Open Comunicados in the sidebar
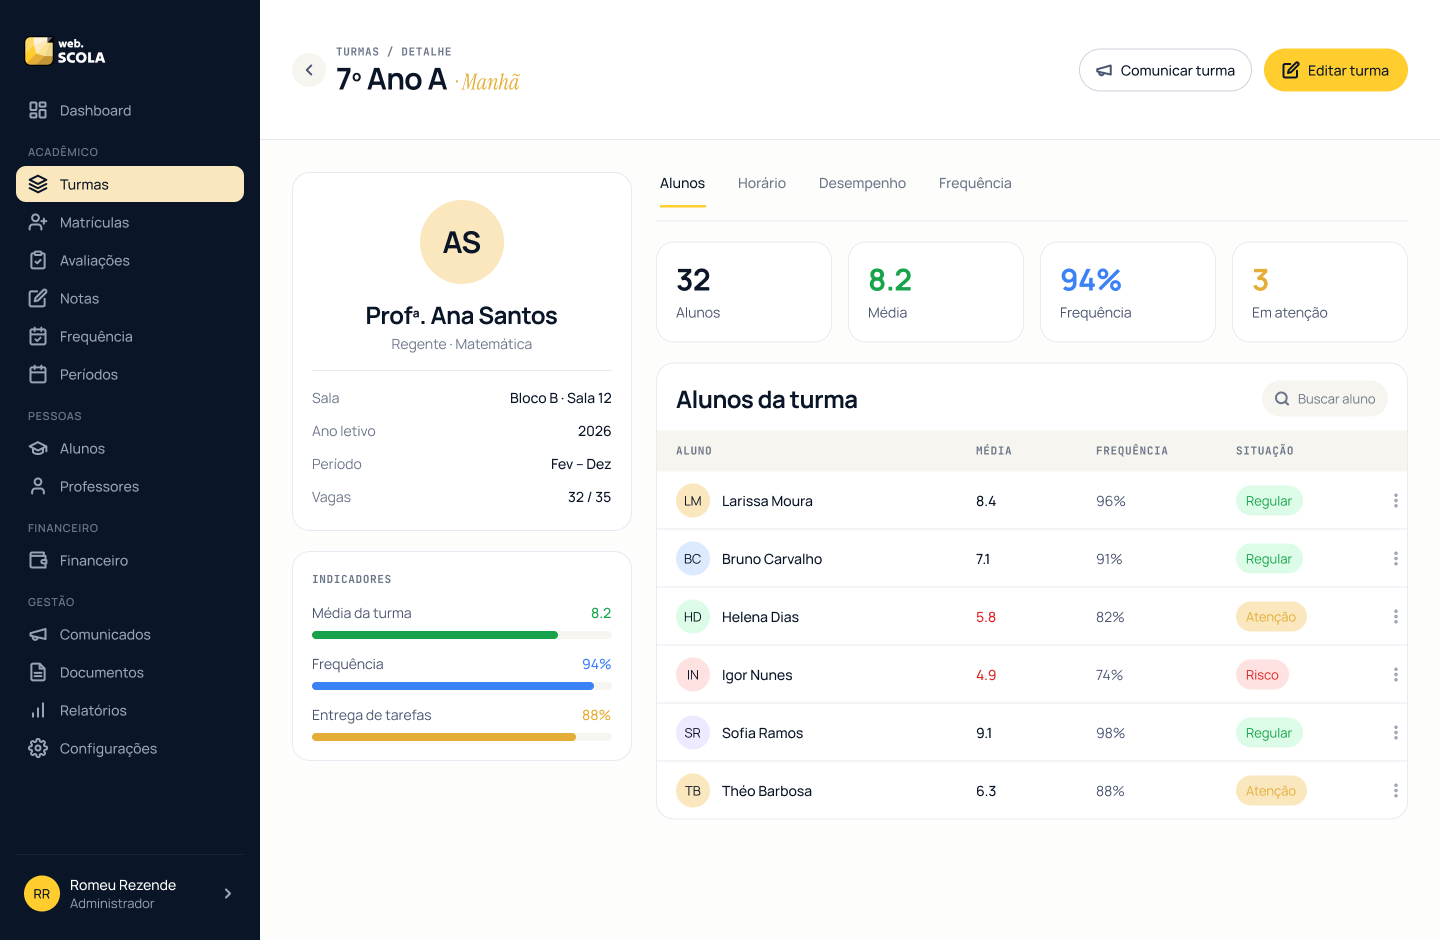The height and width of the screenshot is (940, 1440). point(130,634)
